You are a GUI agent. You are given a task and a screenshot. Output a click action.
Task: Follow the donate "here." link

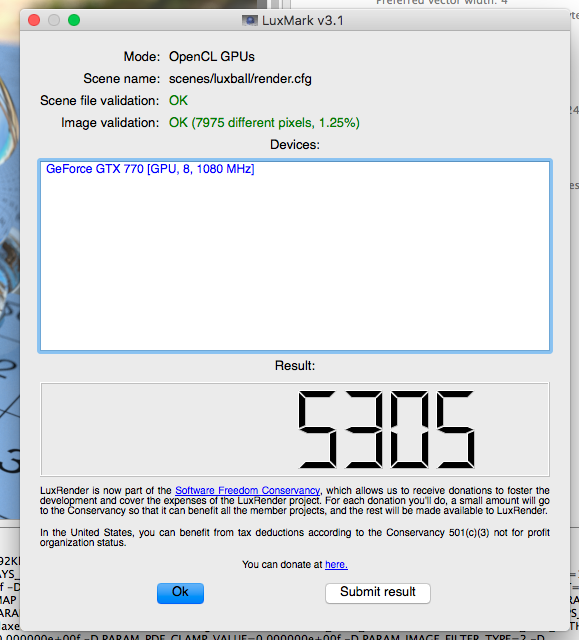(336, 564)
